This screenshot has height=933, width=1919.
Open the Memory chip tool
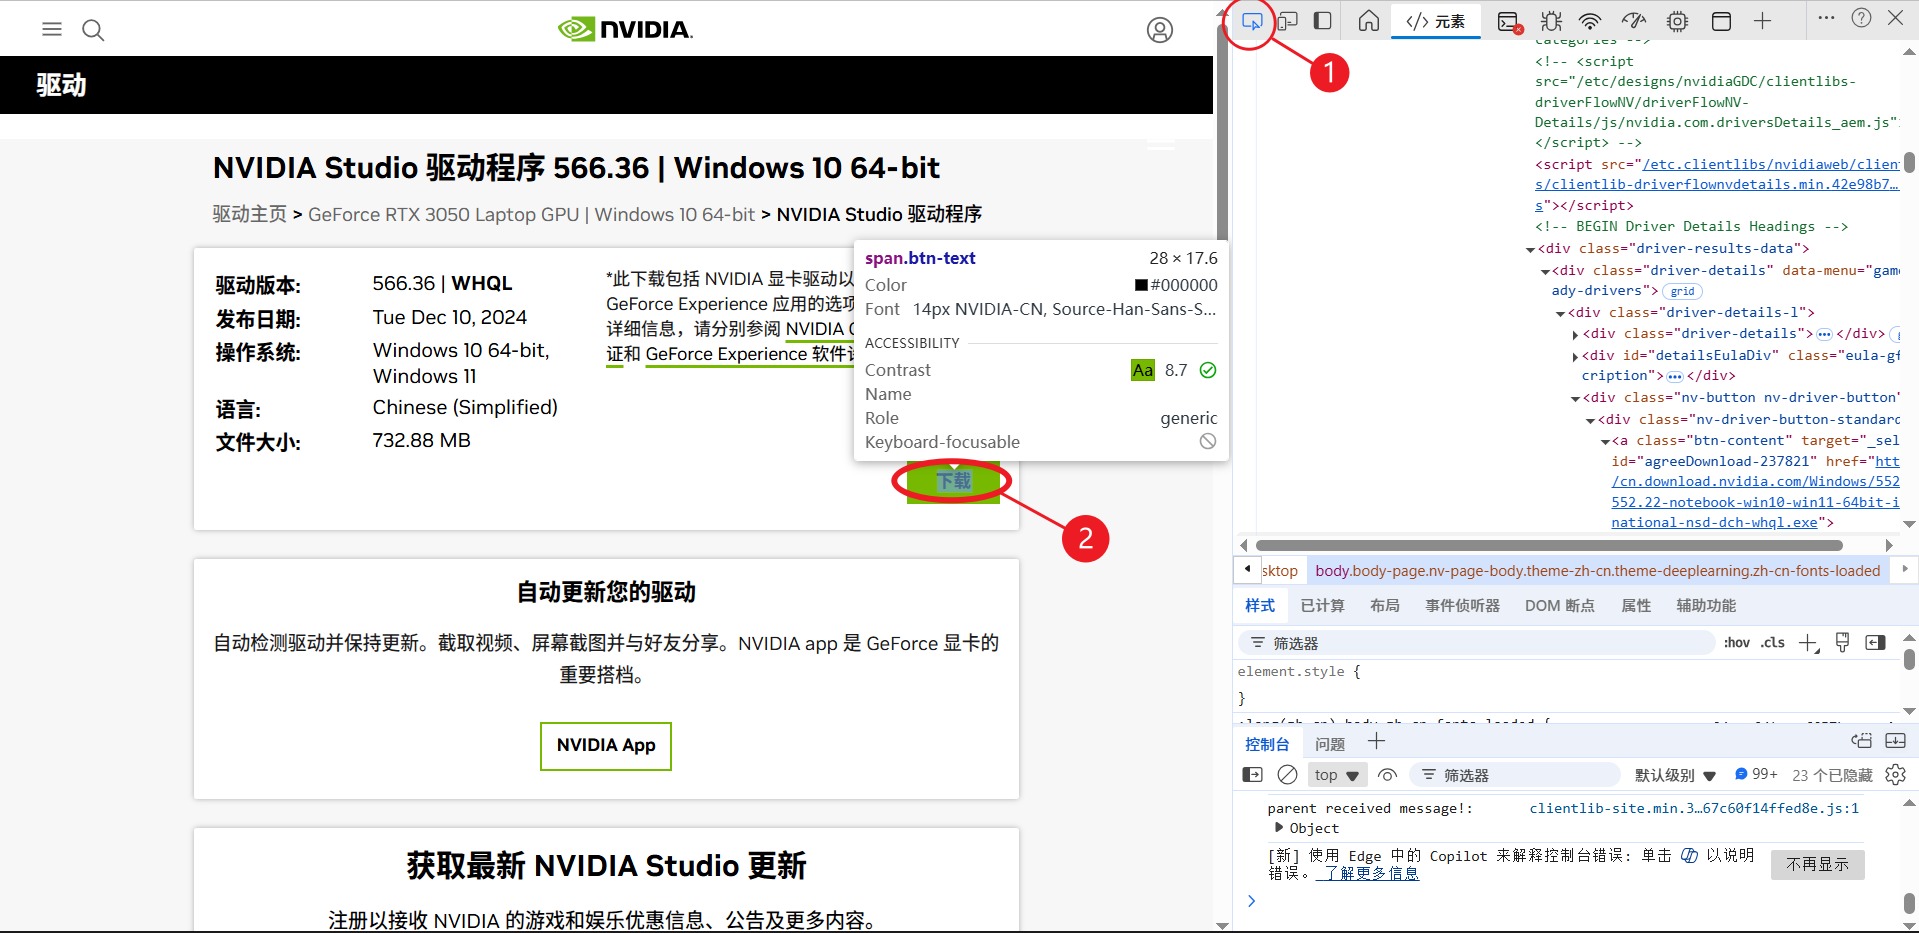pyautogui.click(x=1678, y=21)
